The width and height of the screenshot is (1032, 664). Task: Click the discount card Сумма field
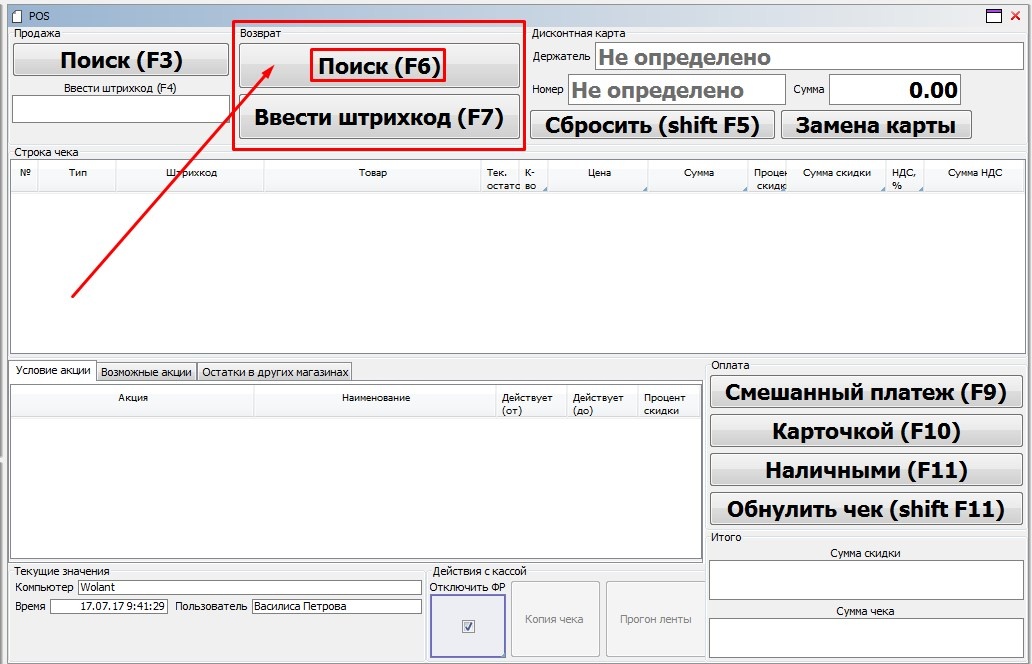point(894,90)
